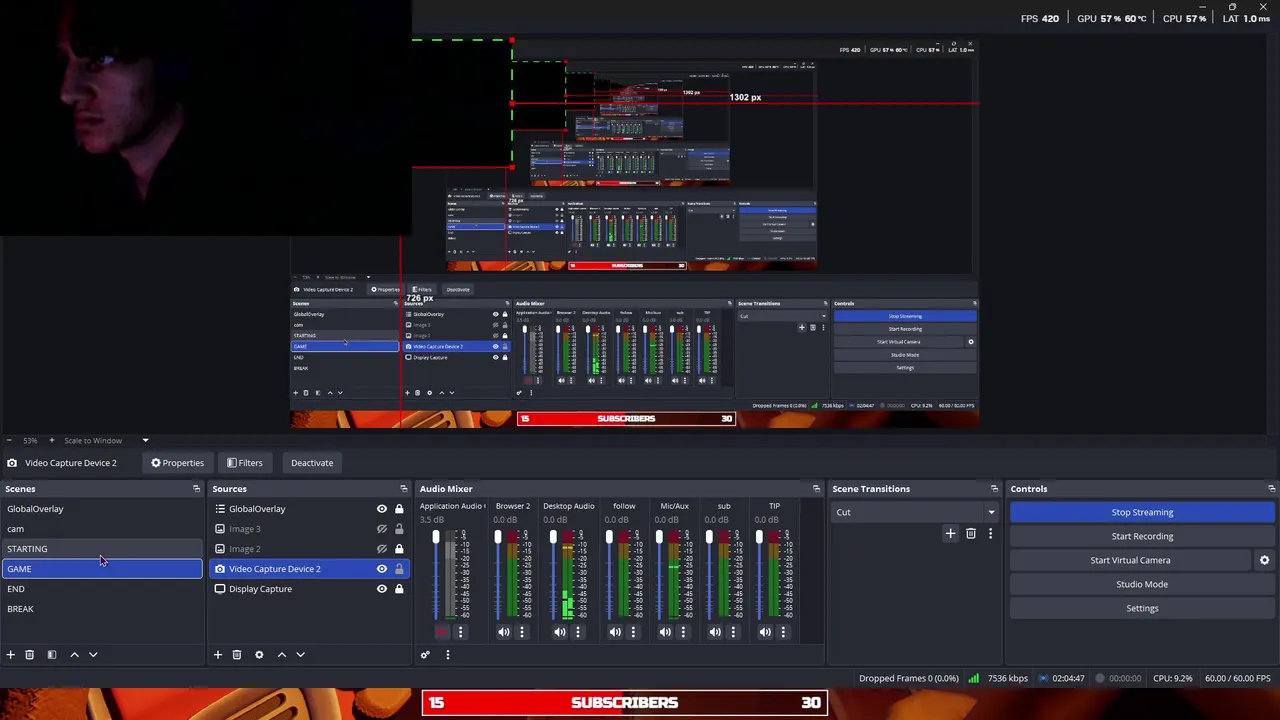Image resolution: width=1280 pixels, height=720 pixels.
Task: Switch to the cam scene
Action: [102, 529]
